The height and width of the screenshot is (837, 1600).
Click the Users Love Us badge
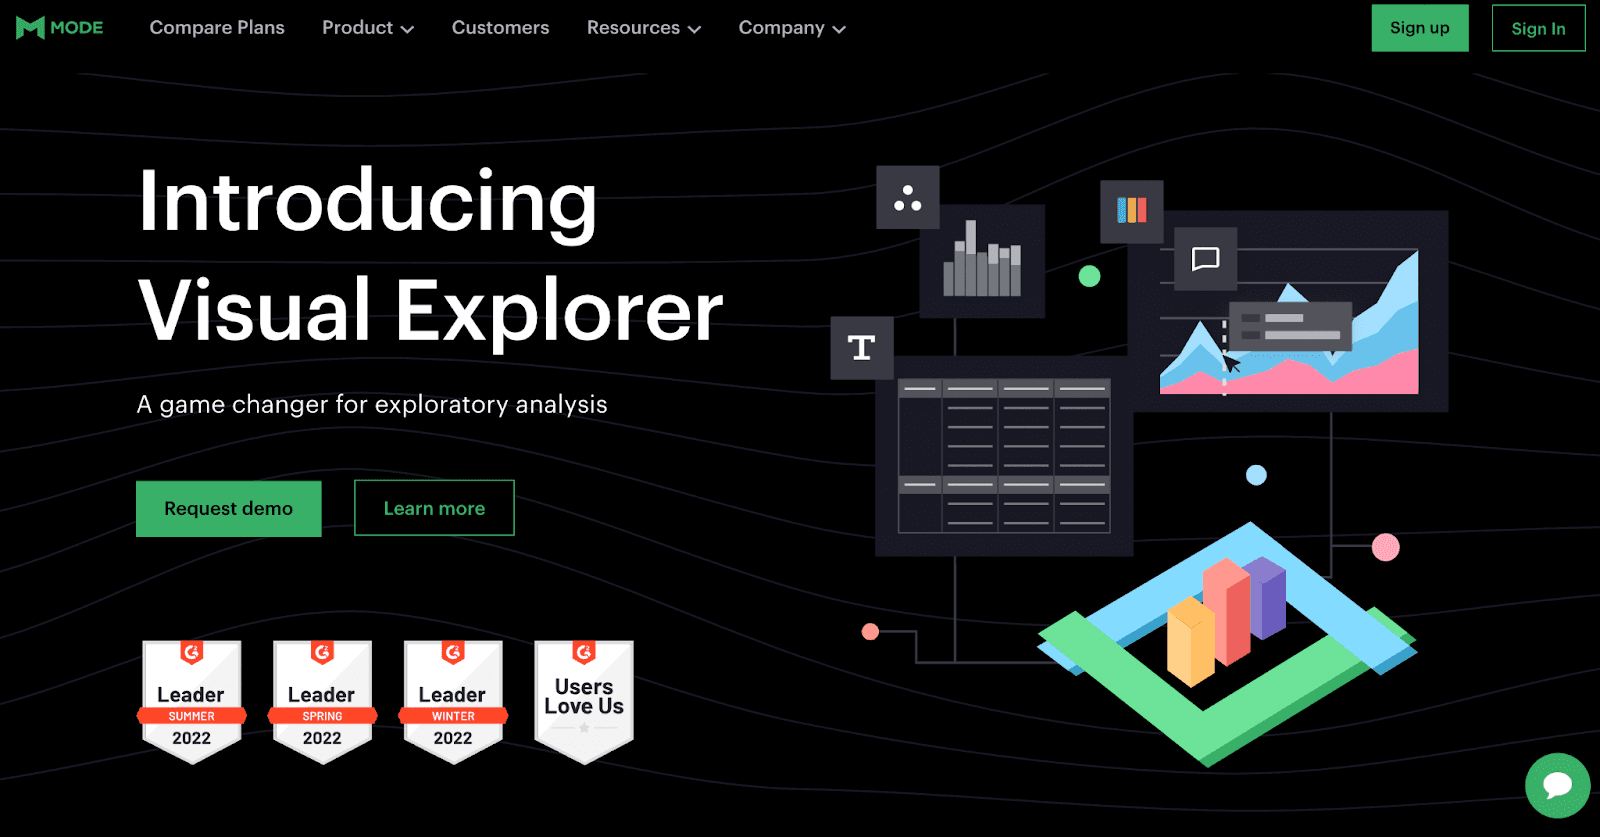(584, 702)
